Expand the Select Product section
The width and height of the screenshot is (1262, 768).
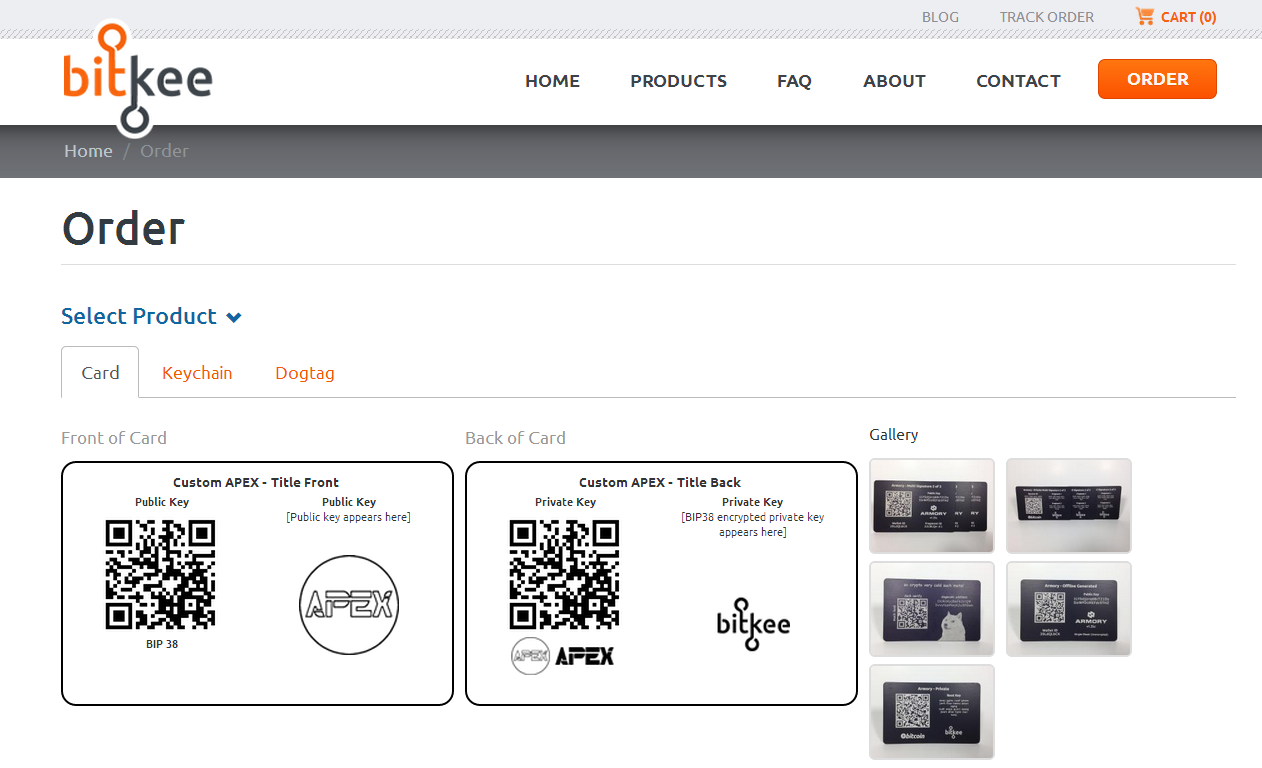(151, 316)
